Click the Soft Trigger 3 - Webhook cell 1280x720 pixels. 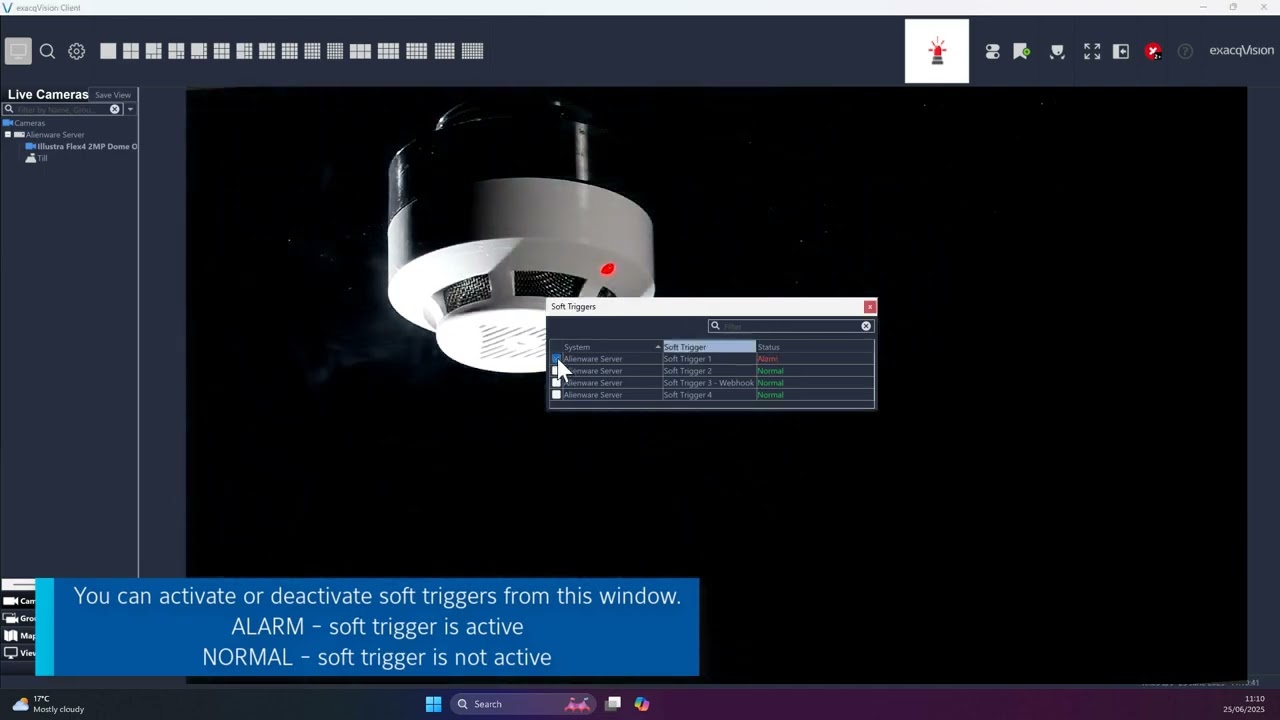click(x=708, y=382)
